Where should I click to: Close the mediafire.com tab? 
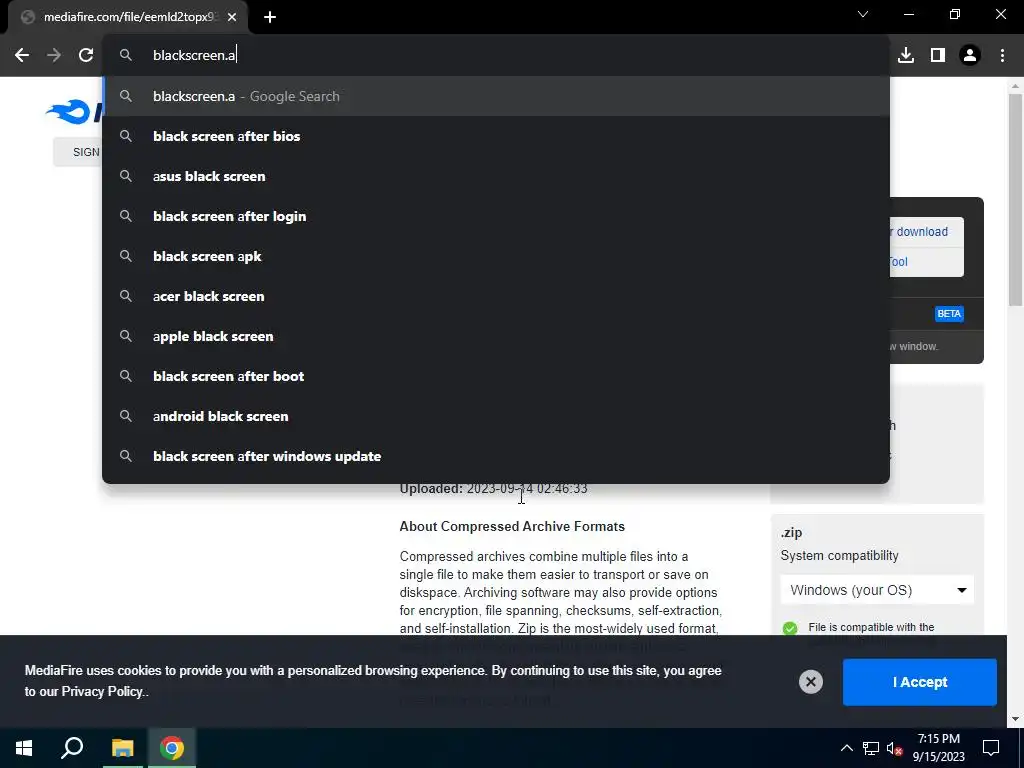point(232,17)
